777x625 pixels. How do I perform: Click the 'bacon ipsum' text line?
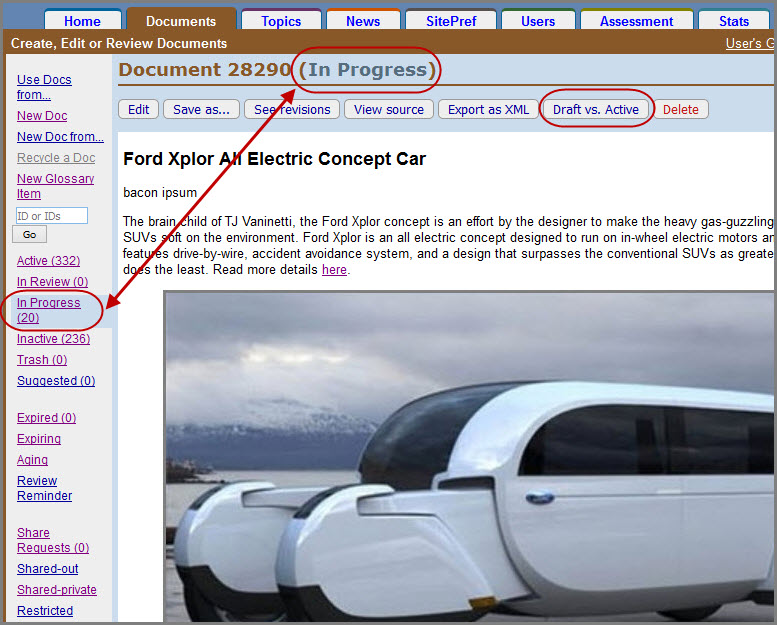(160, 192)
